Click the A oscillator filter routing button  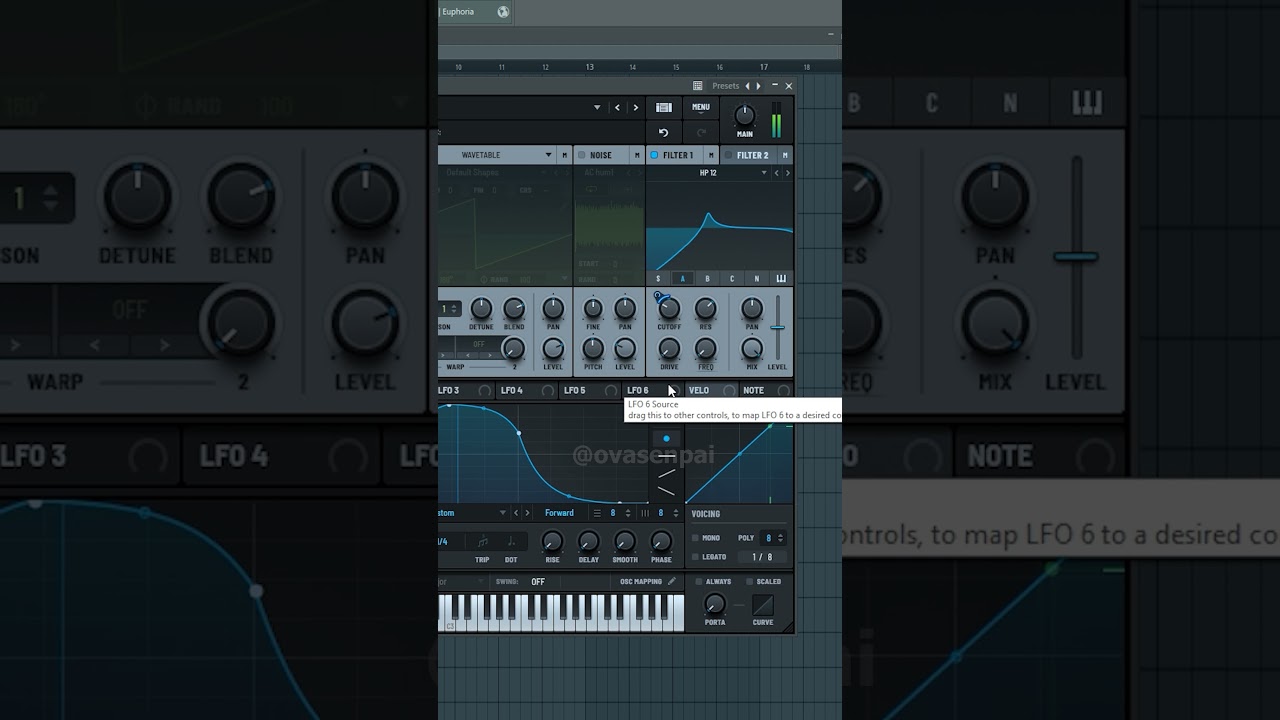click(x=683, y=279)
